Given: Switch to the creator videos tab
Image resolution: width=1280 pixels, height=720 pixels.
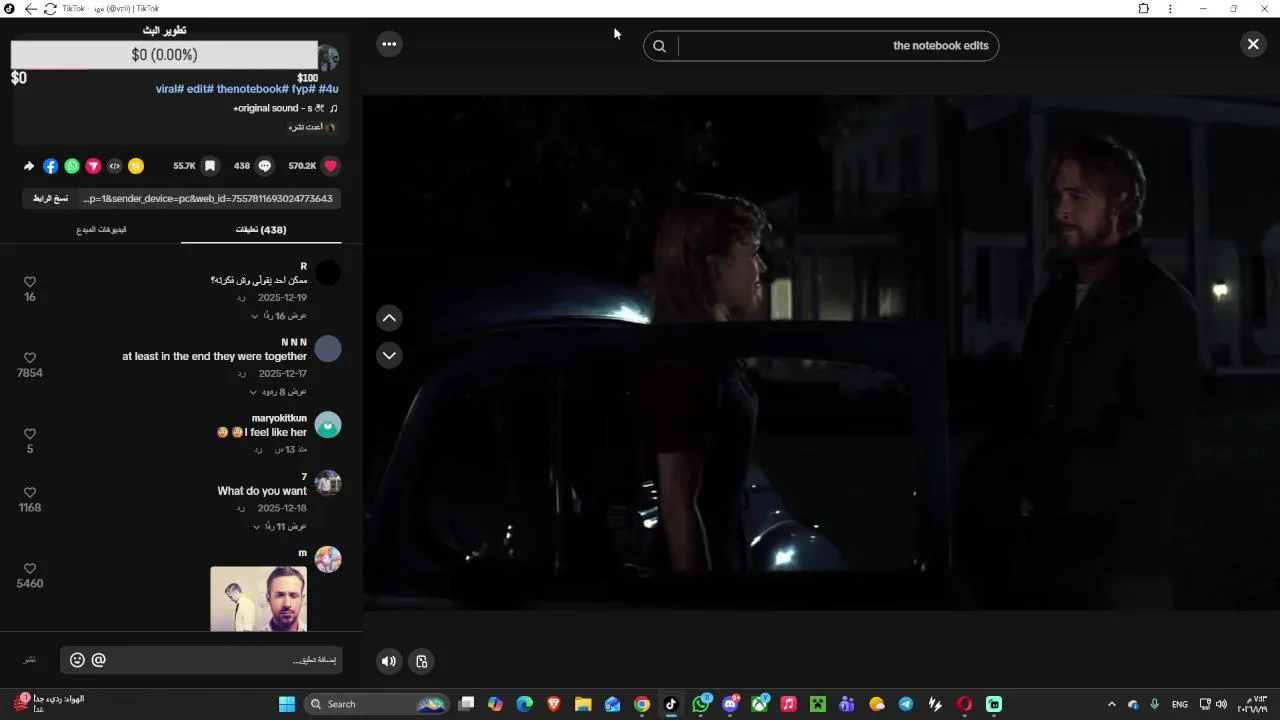Looking at the screenshot, I should [x=101, y=230].
